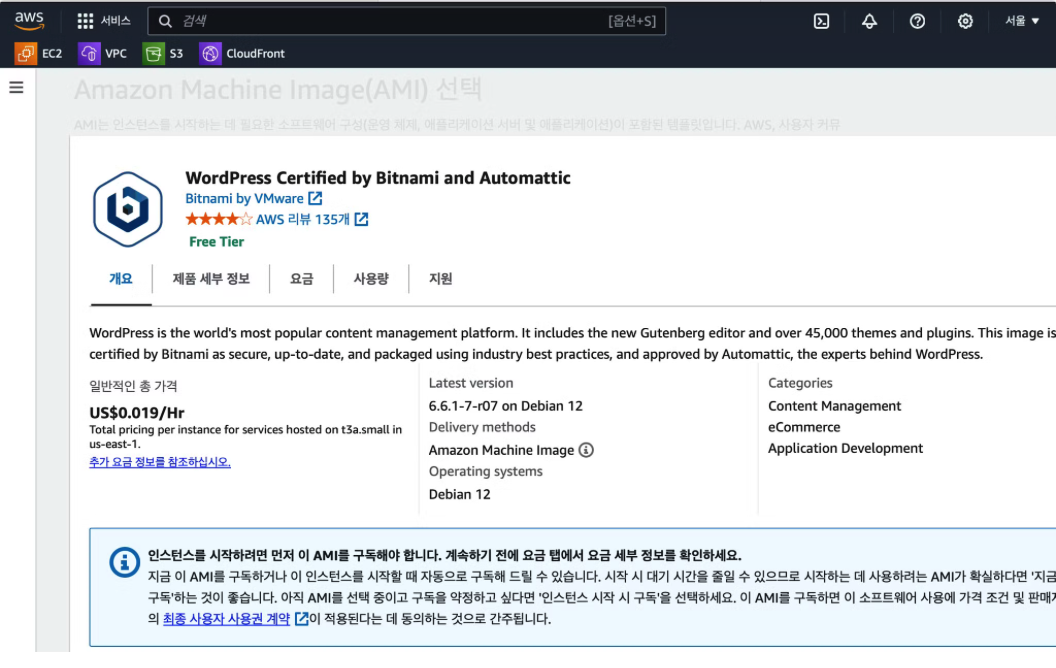This screenshot has width=1056, height=668.
Task: Click the 서비스 label in top bar
Action: click(115, 21)
